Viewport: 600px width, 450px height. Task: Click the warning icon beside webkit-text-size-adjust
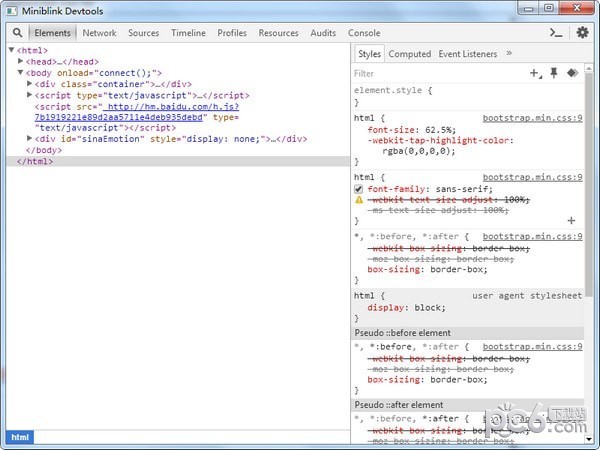(360, 199)
